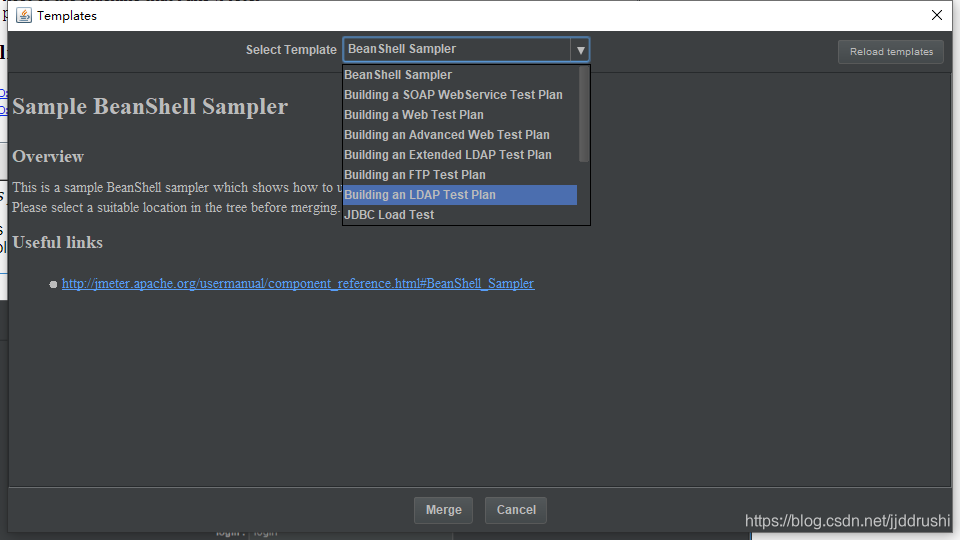The height and width of the screenshot is (540, 960).
Task: Click the Merge button
Action: 443,510
